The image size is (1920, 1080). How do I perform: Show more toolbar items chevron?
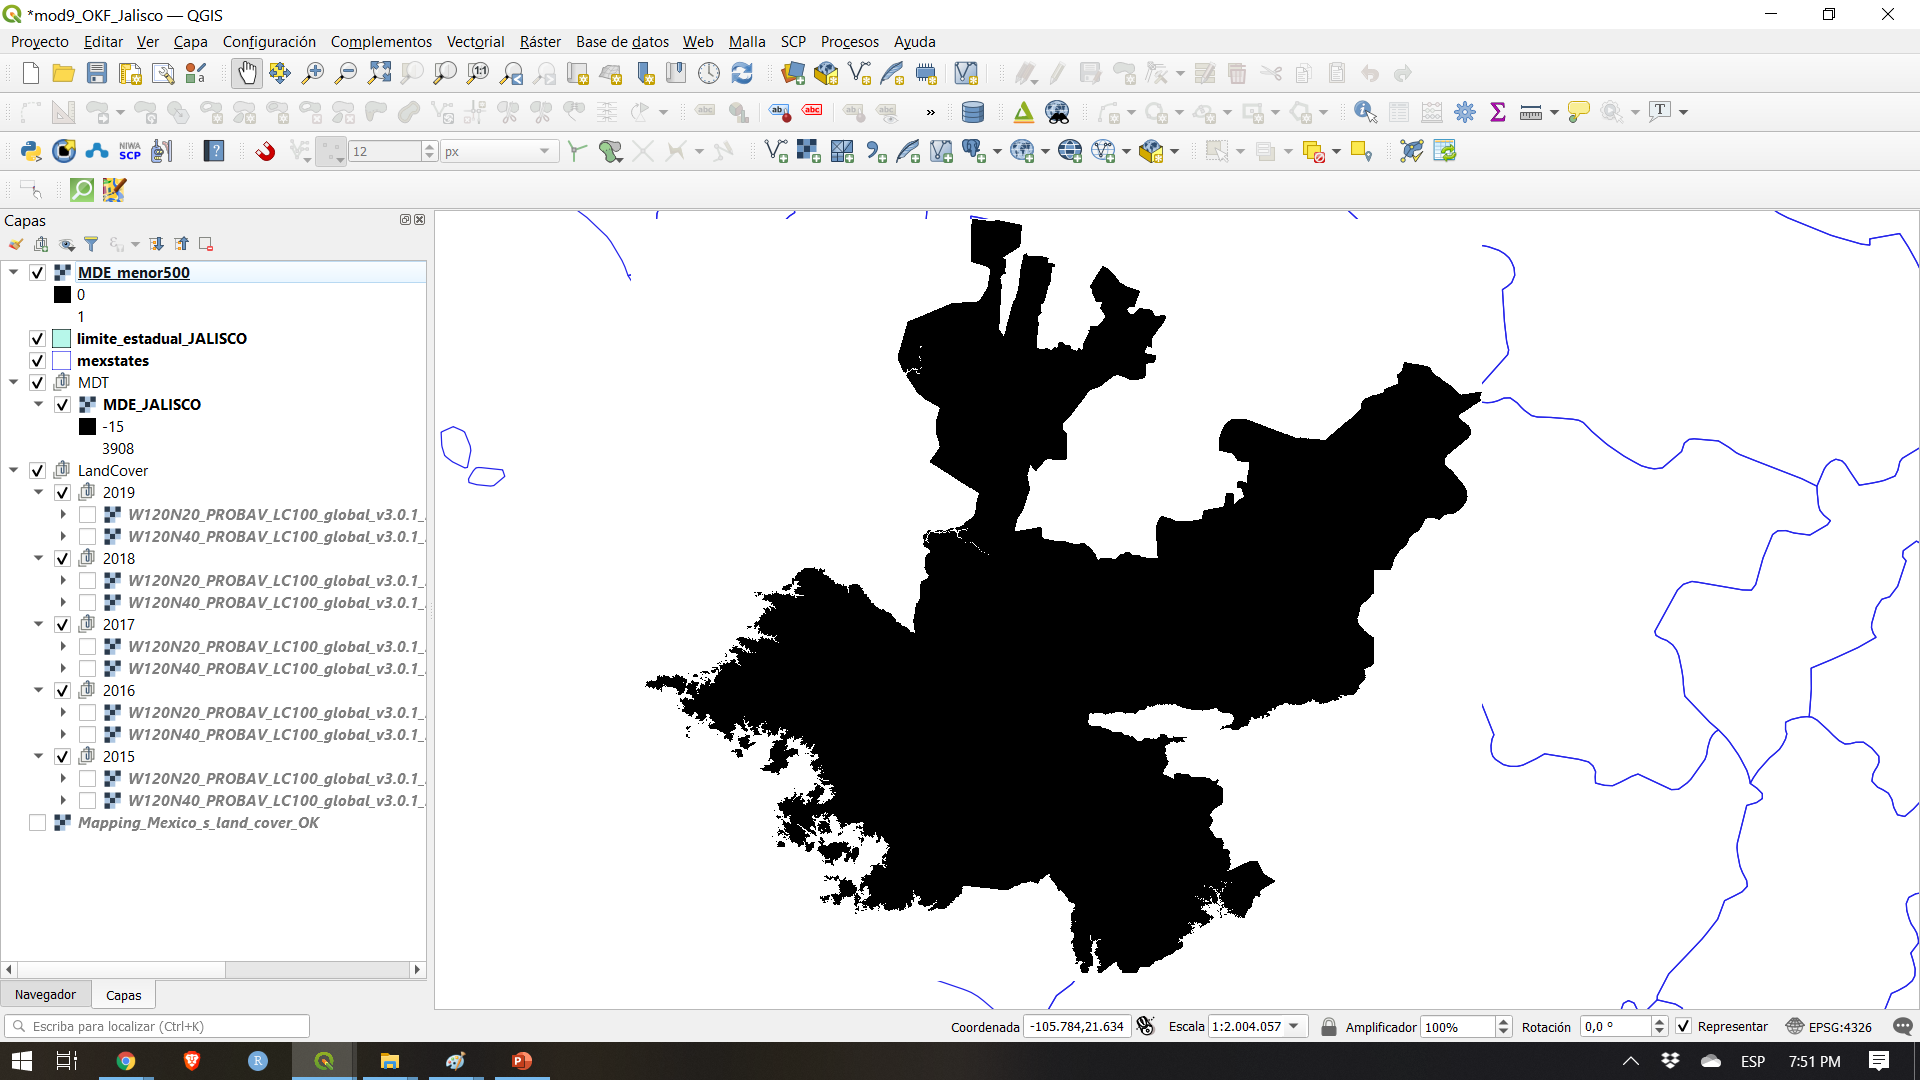pos(931,112)
